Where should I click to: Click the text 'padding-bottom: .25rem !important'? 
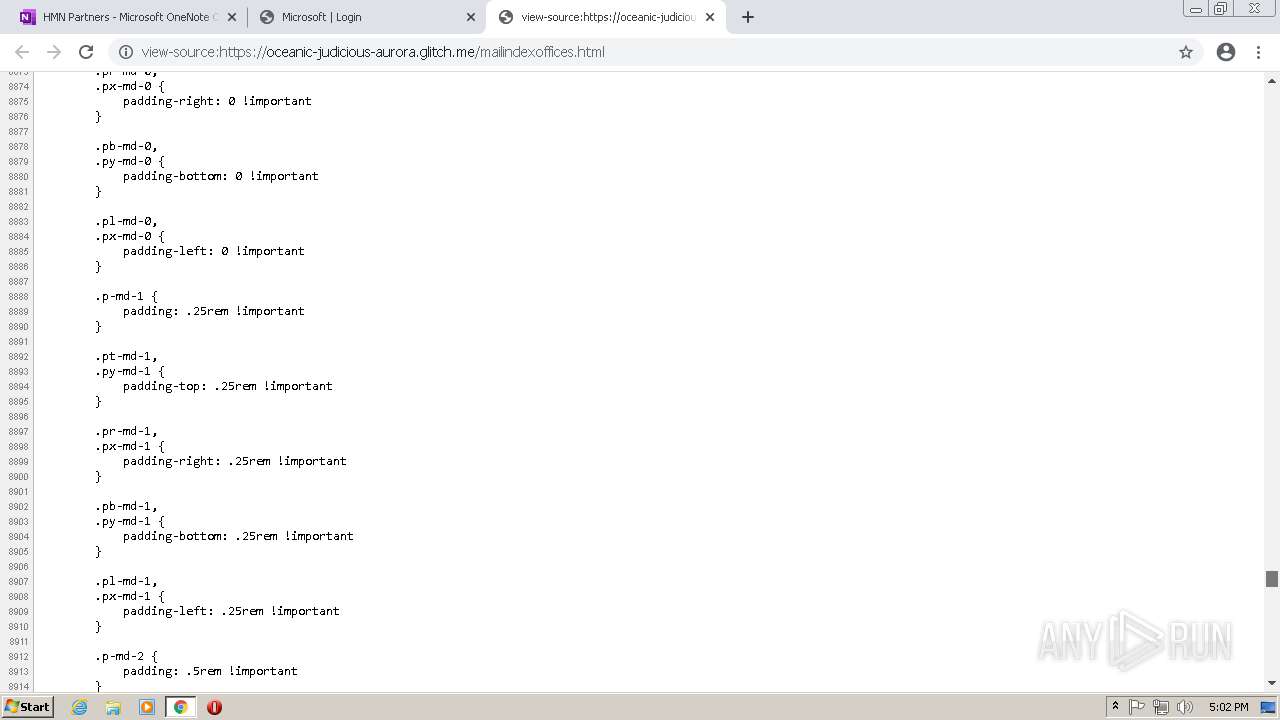click(x=238, y=536)
